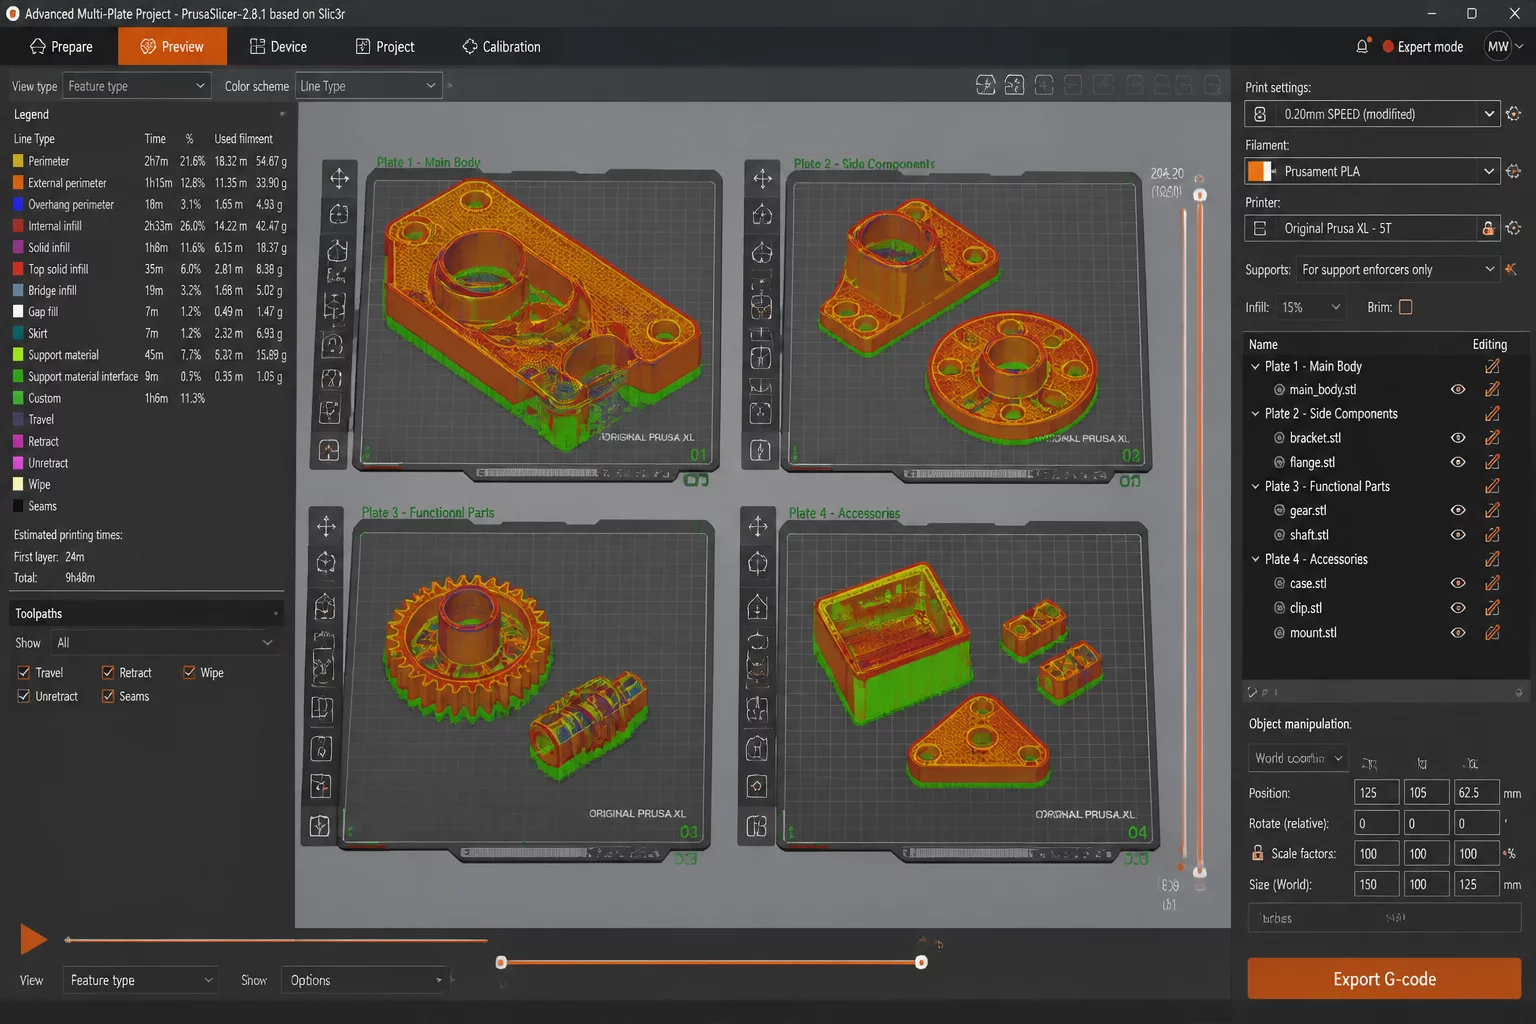Uncheck the Retract toolpath checkbox

pos(108,673)
